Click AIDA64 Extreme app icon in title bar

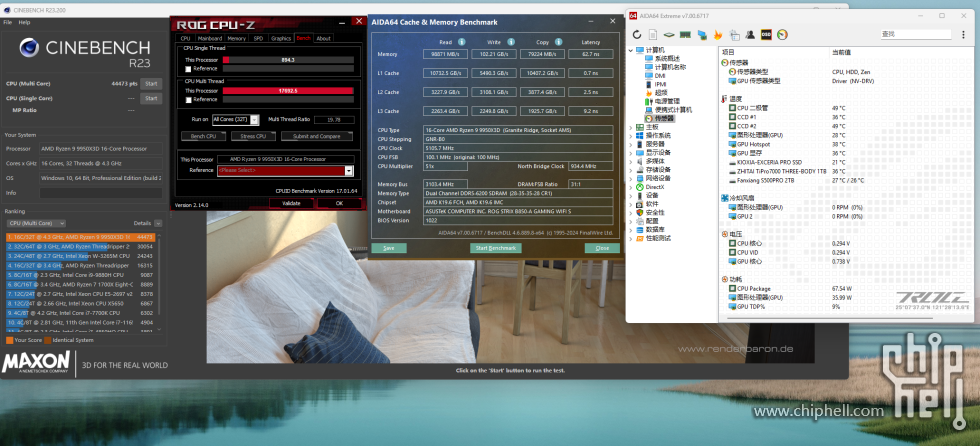click(x=633, y=15)
